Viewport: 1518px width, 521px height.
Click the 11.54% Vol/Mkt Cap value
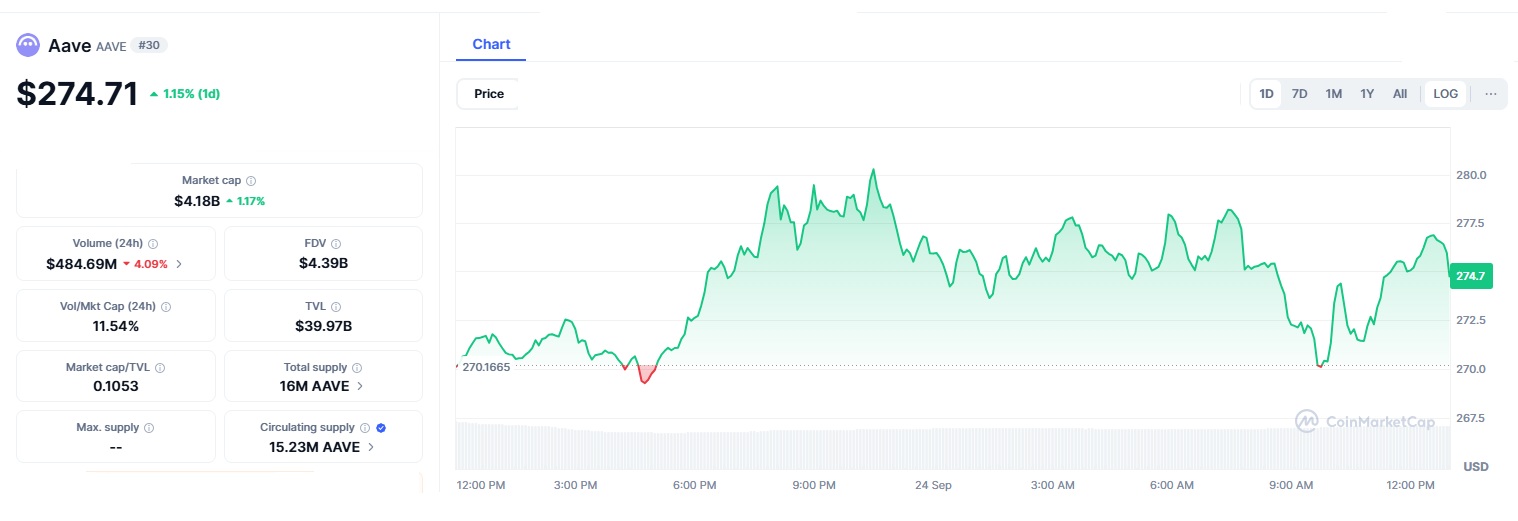pos(116,326)
